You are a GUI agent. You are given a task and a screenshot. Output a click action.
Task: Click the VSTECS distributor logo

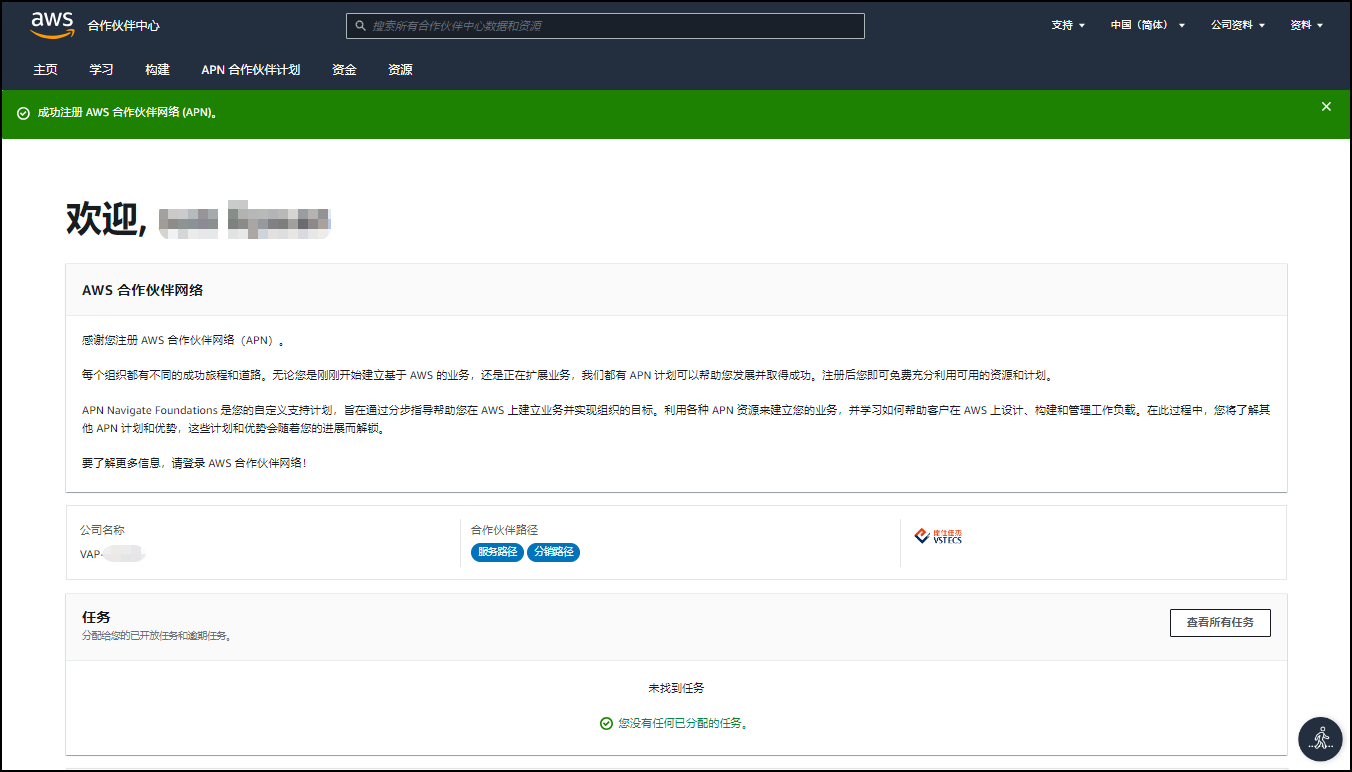pyautogui.click(x=938, y=537)
